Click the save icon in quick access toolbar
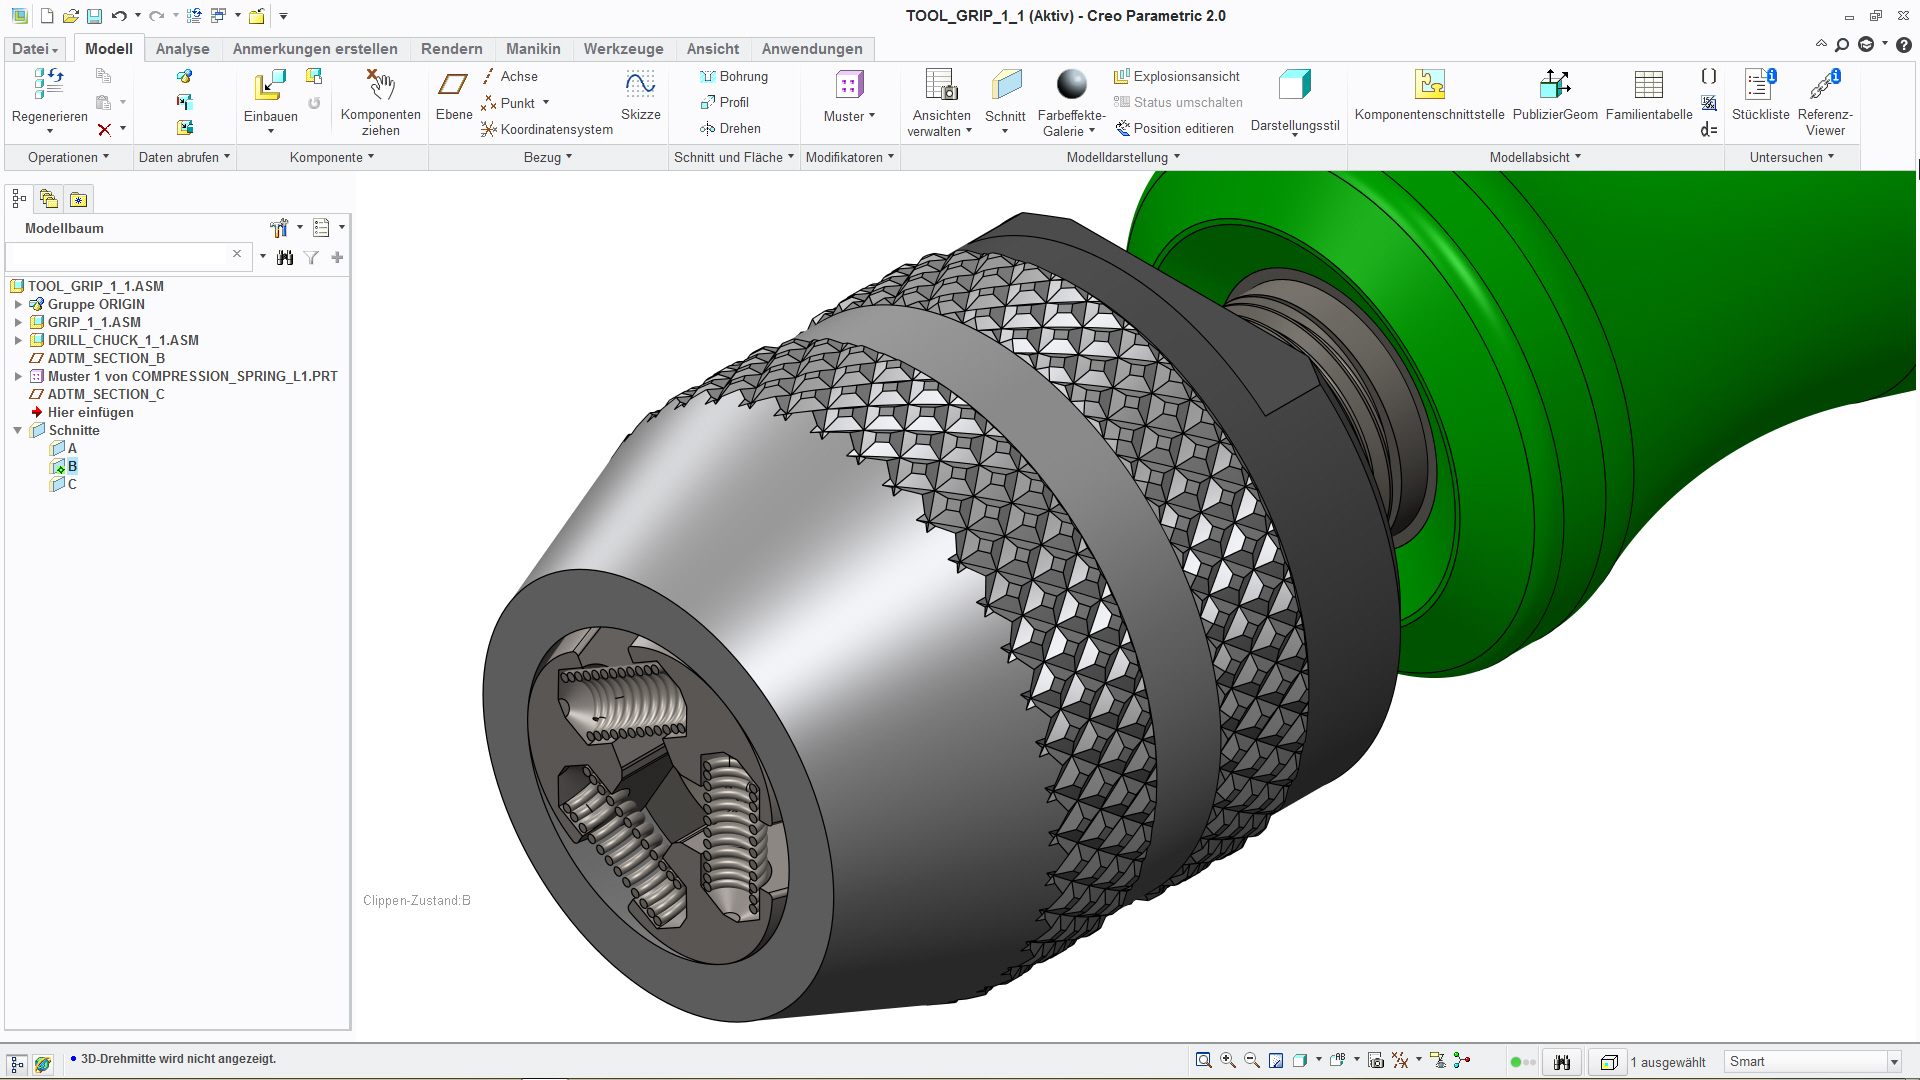This screenshot has width=1920, height=1080. point(94,16)
